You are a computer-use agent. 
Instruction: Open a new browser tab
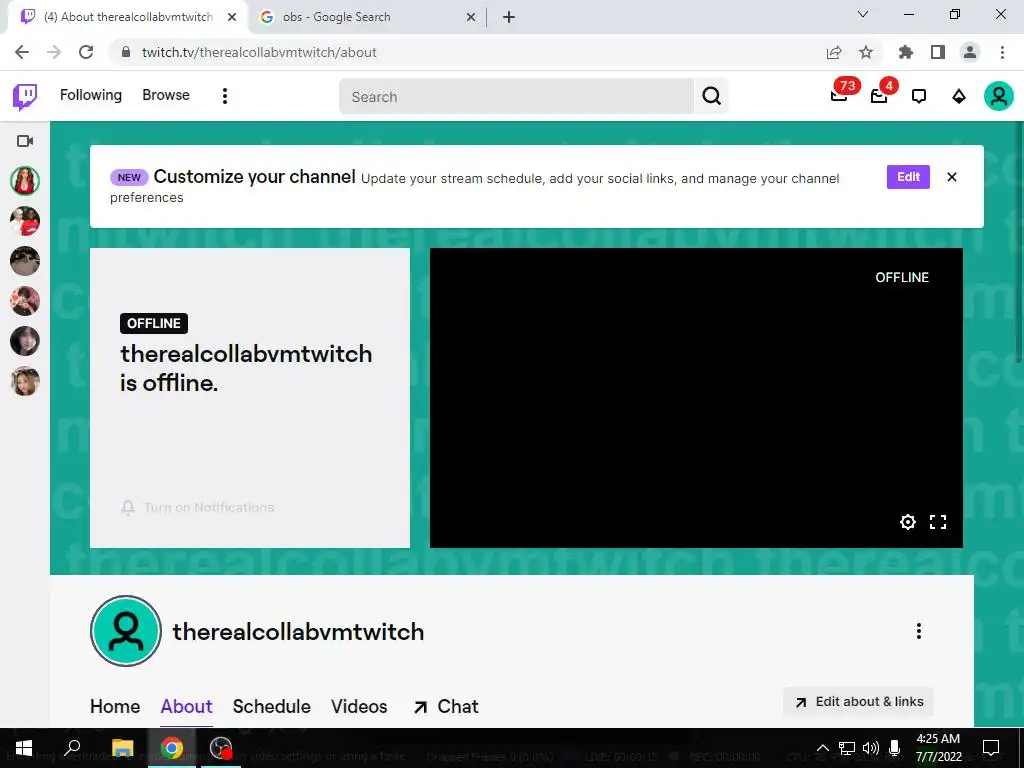tap(509, 17)
